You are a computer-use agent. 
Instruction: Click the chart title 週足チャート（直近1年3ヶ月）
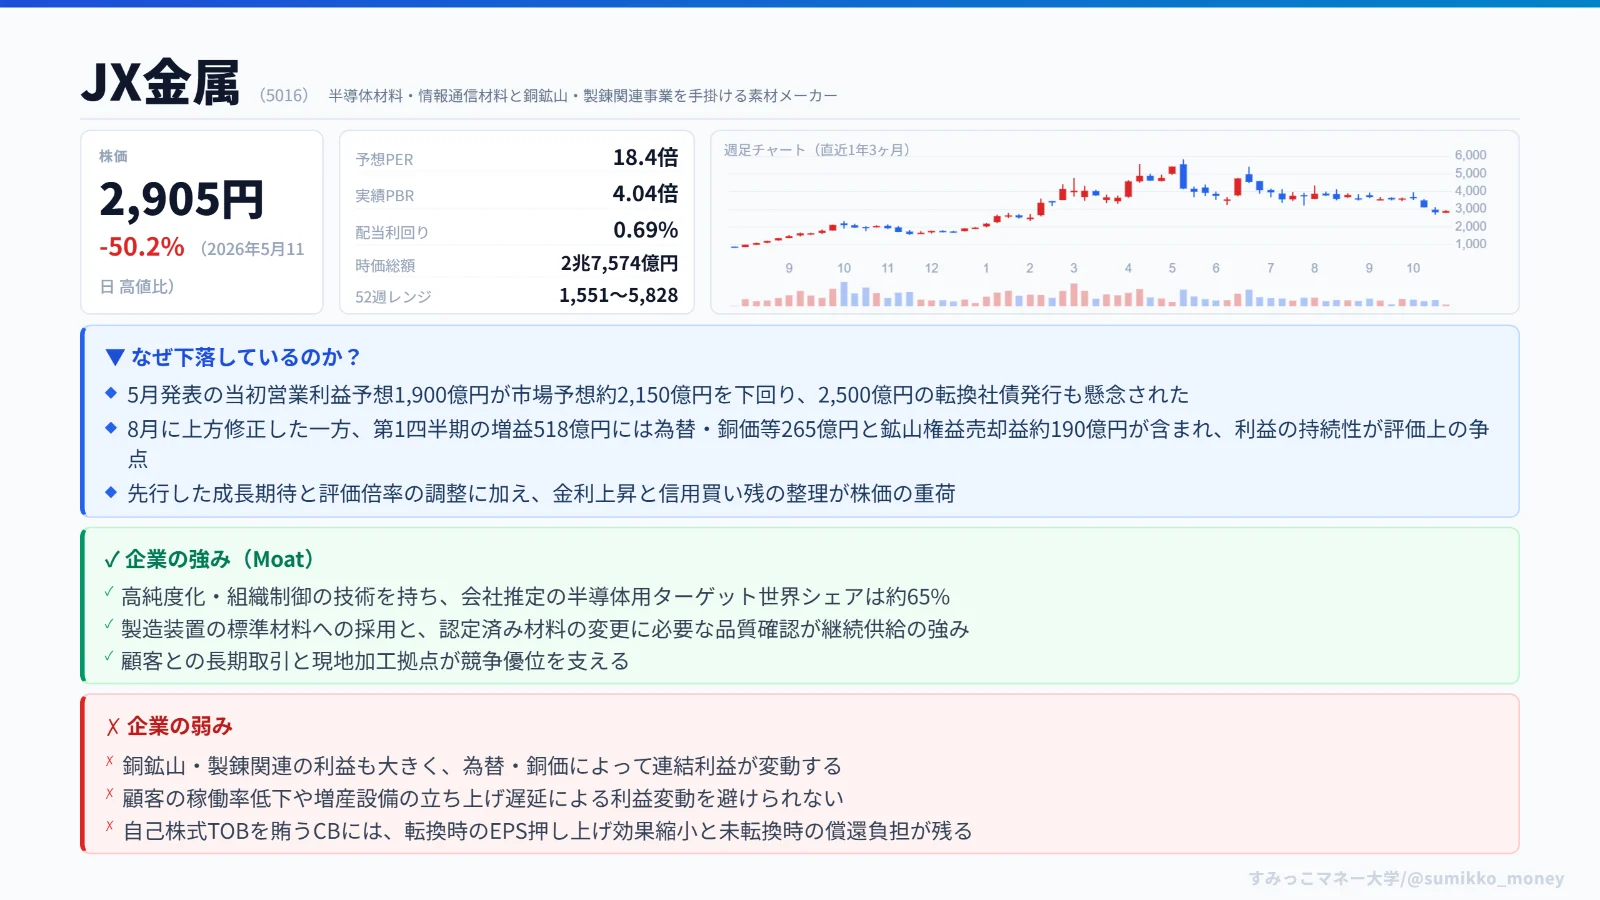tap(817, 150)
